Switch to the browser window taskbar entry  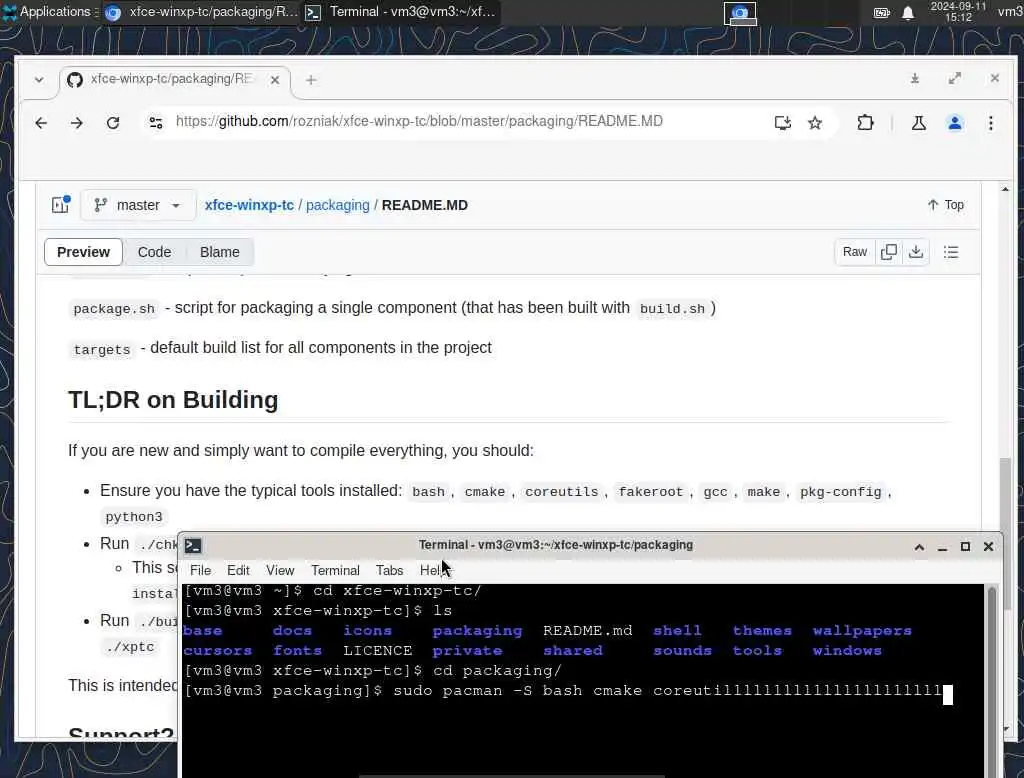point(201,12)
